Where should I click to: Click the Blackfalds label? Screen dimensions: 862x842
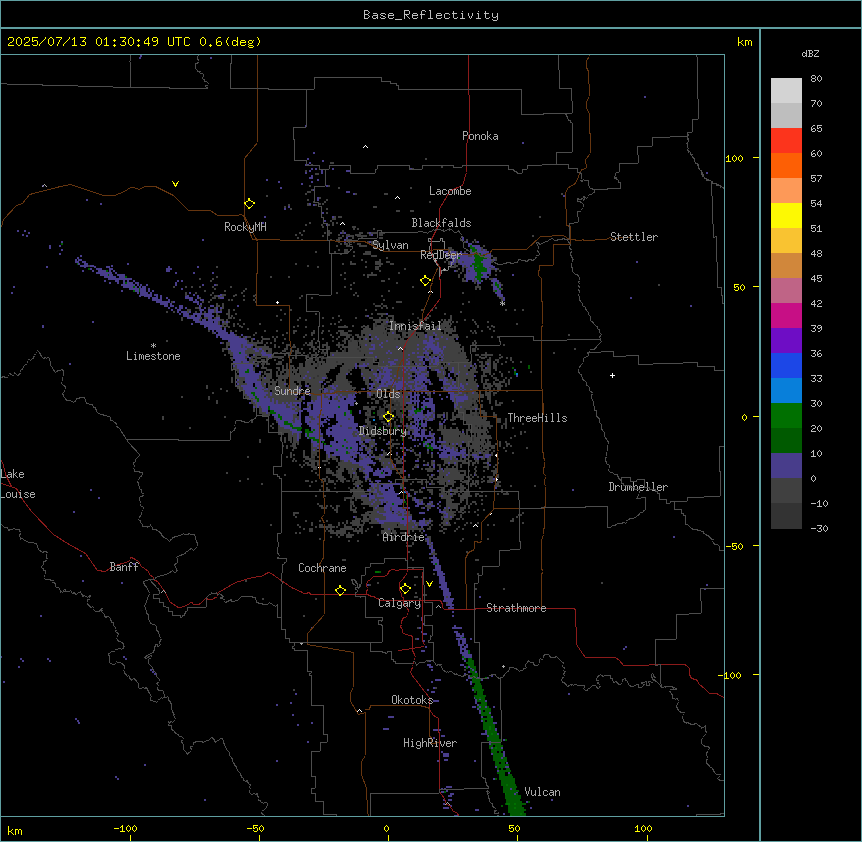pos(441,223)
